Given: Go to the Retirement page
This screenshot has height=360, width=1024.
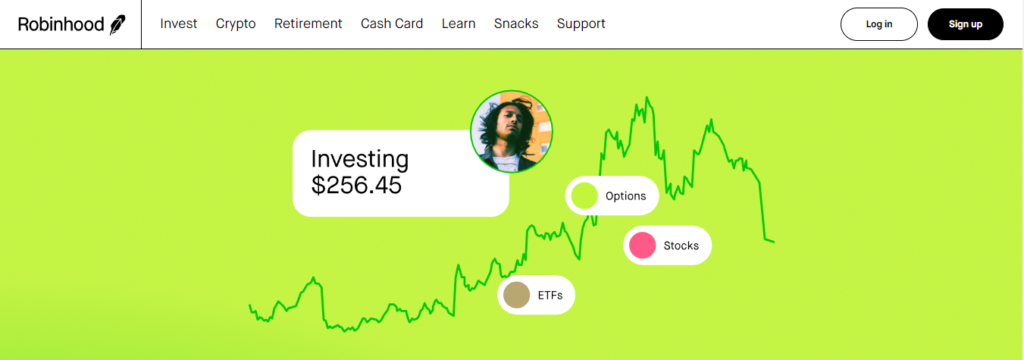Looking at the screenshot, I should (308, 24).
